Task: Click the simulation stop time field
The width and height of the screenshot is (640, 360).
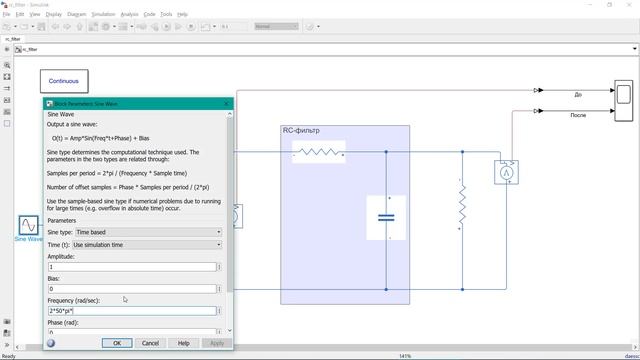Action: [234, 27]
